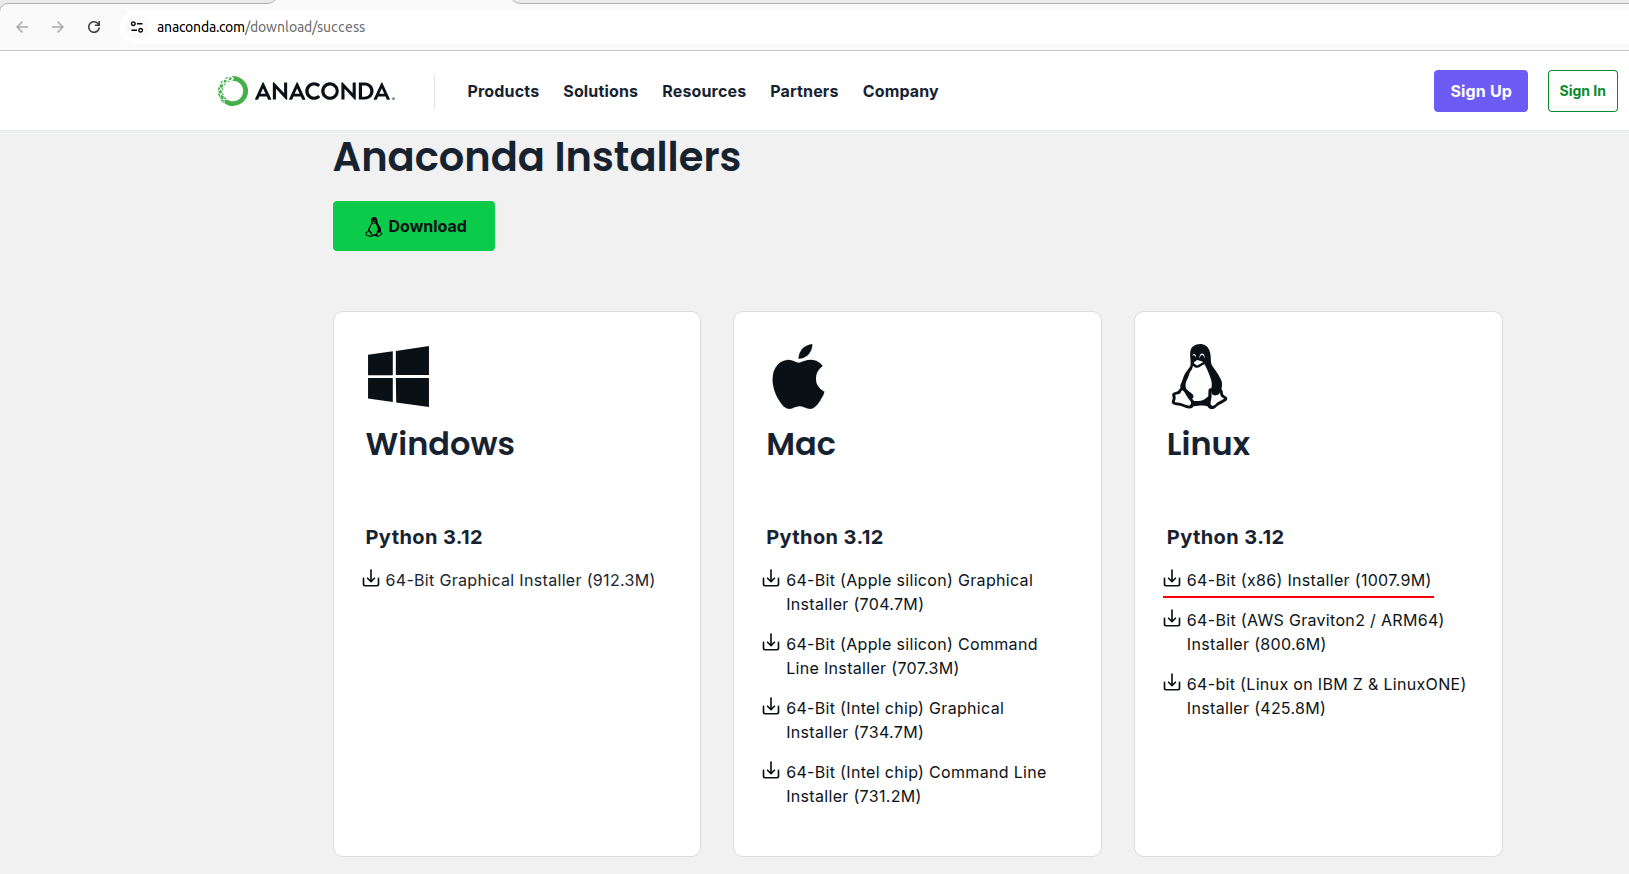The width and height of the screenshot is (1629, 874).
Task: Click Python 3.12 label in Windows card
Action: click(424, 537)
